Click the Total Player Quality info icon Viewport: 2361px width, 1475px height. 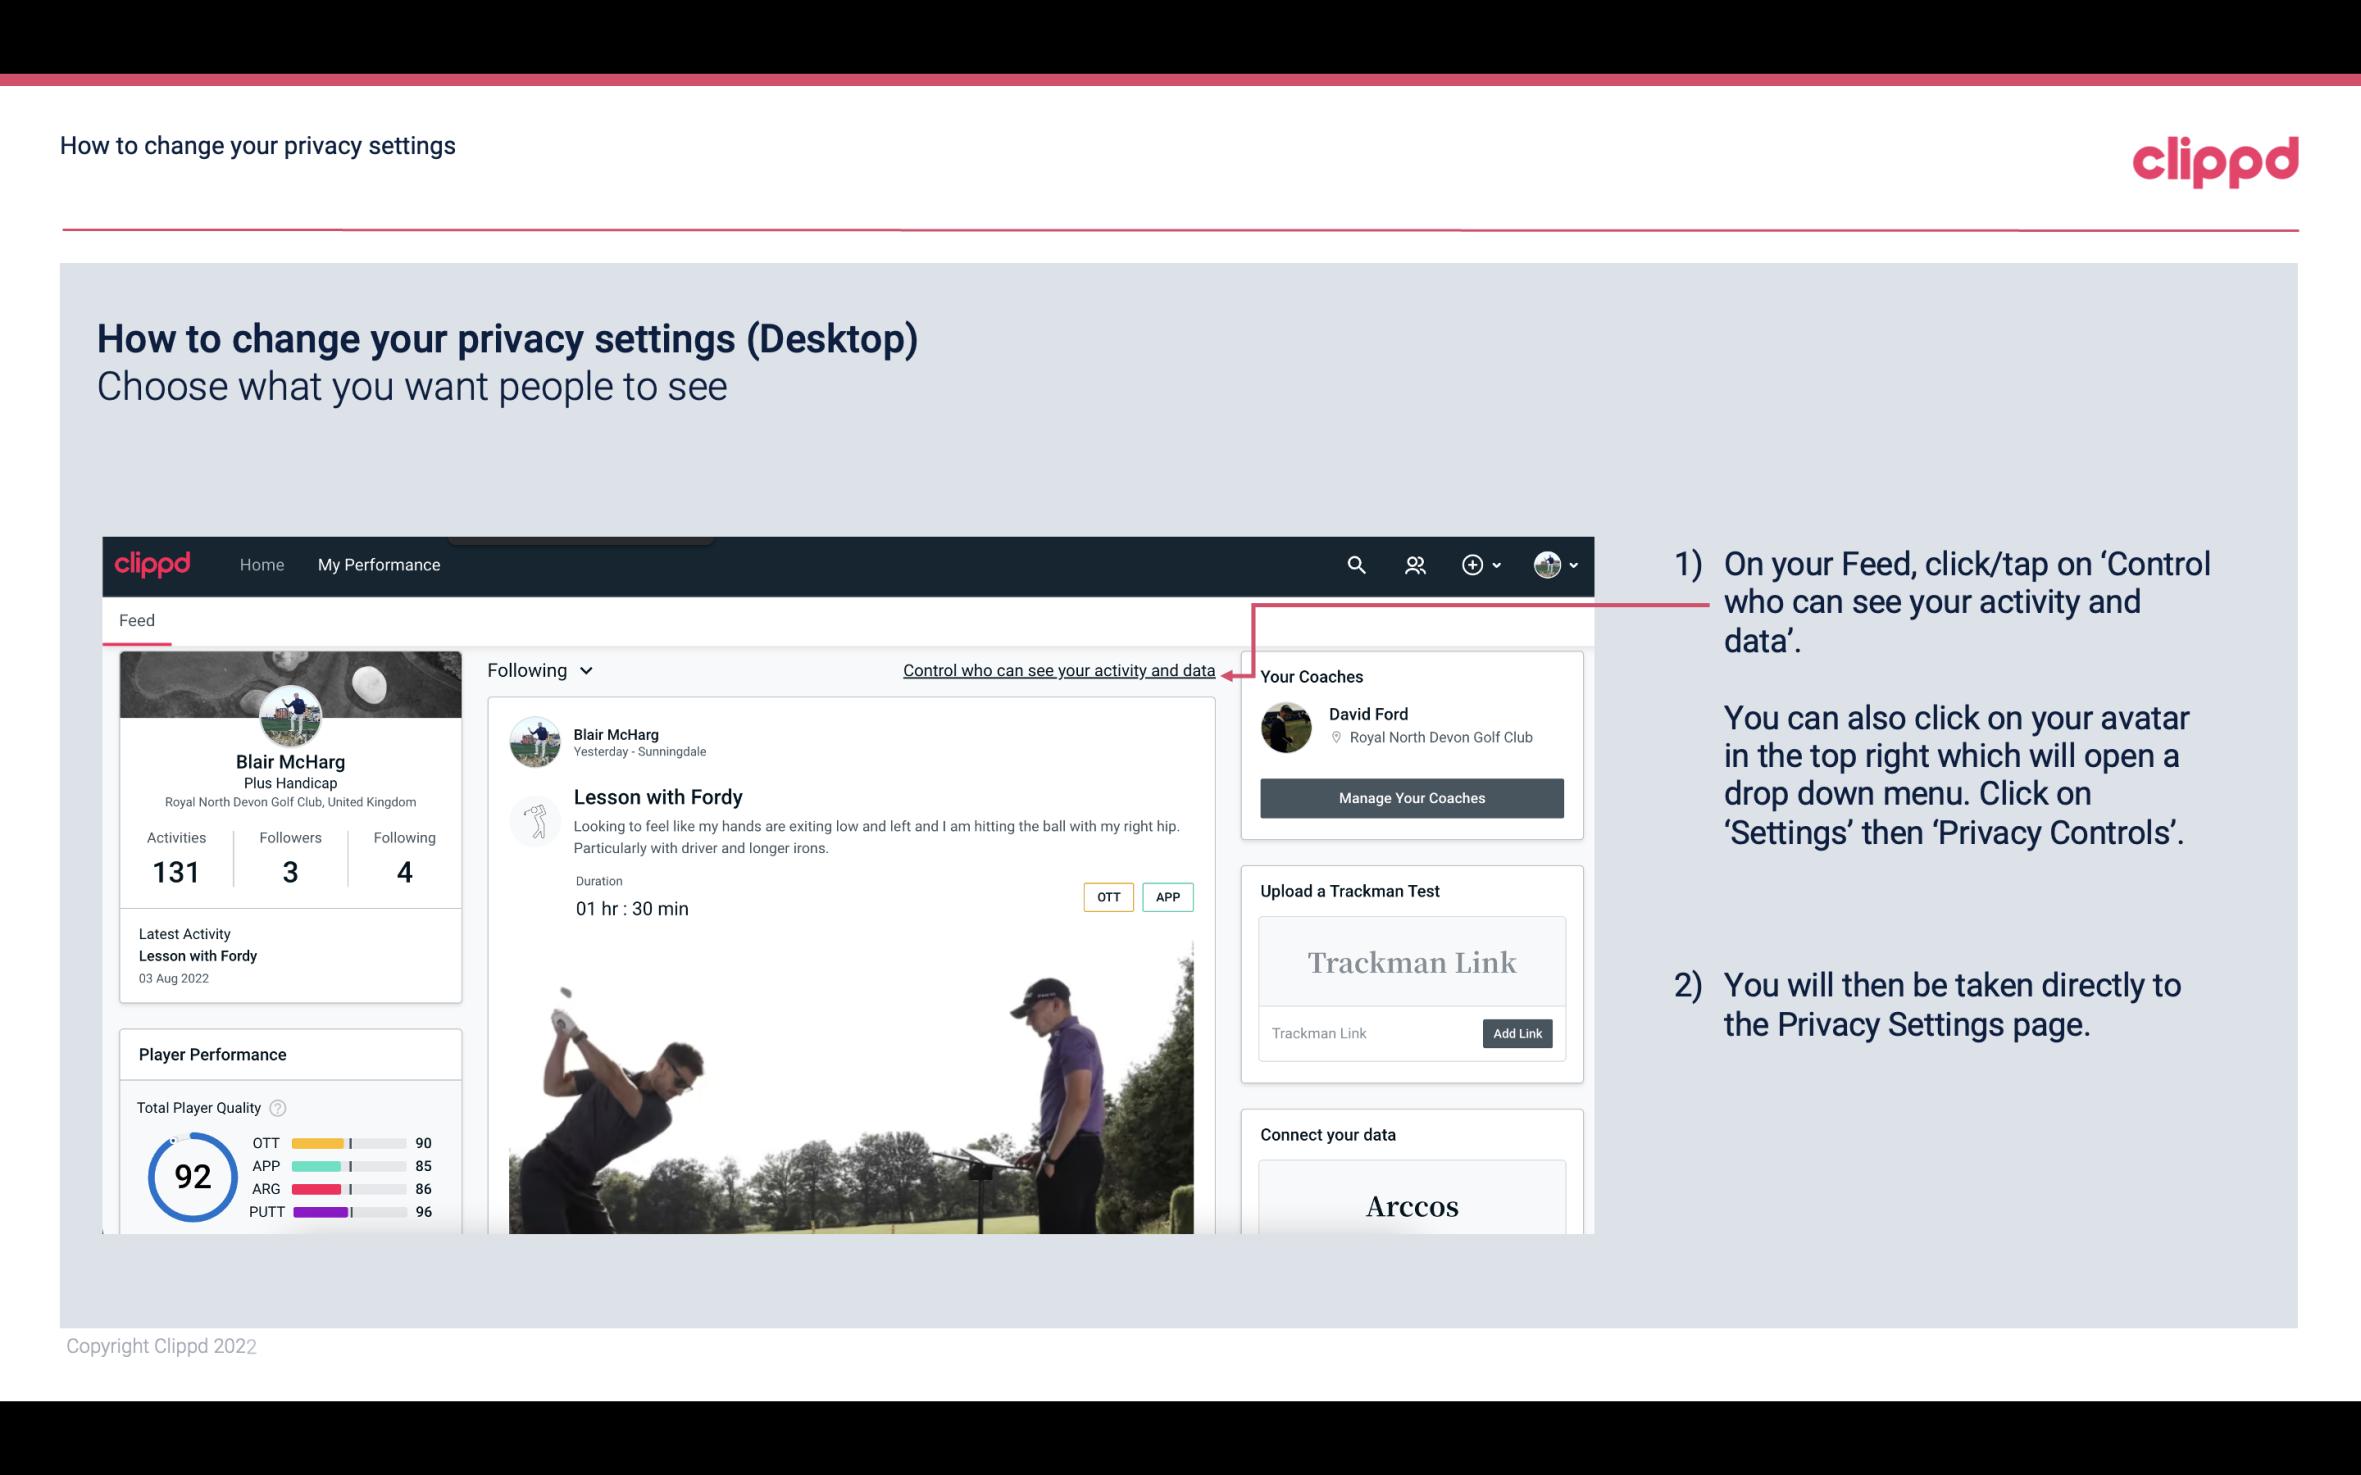[x=275, y=1106]
